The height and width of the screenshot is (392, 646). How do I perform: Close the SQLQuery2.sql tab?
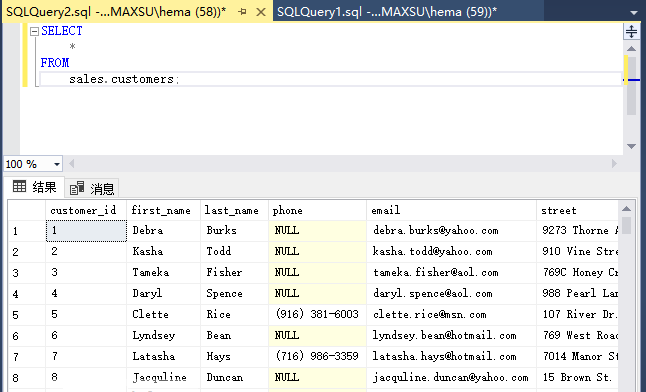[x=261, y=12]
